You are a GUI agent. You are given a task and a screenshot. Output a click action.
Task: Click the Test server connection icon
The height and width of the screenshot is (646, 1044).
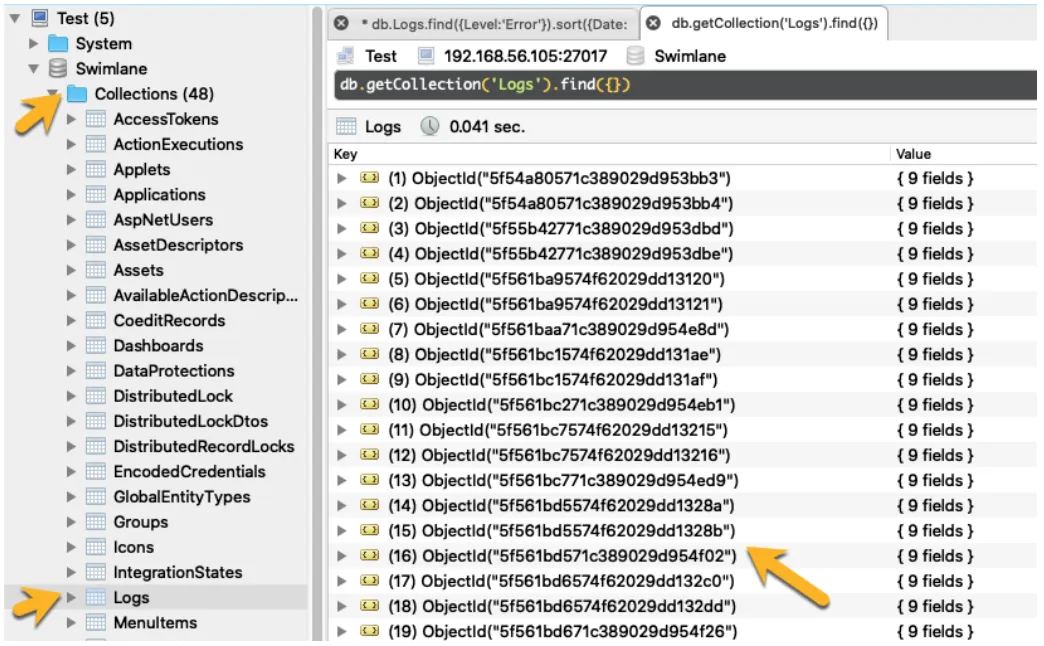click(40, 18)
